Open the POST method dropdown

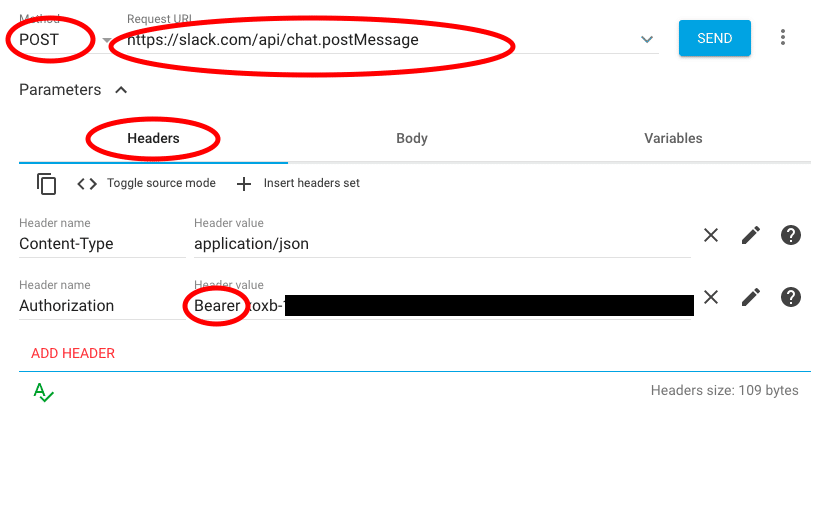point(106,41)
